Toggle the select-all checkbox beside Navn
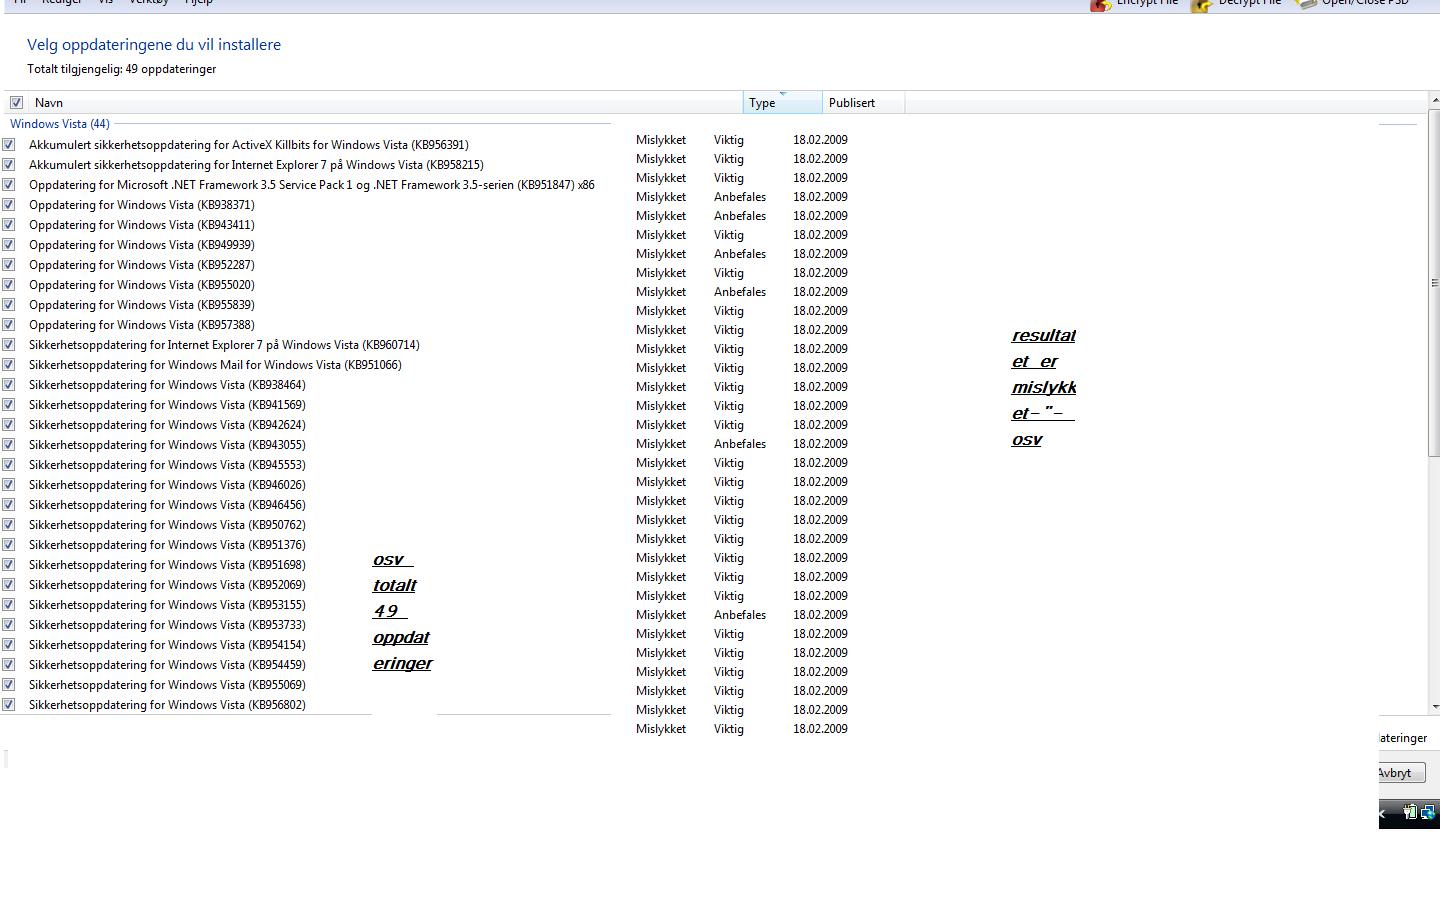The width and height of the screenshot is (1440, 900). tap(16, 102)
